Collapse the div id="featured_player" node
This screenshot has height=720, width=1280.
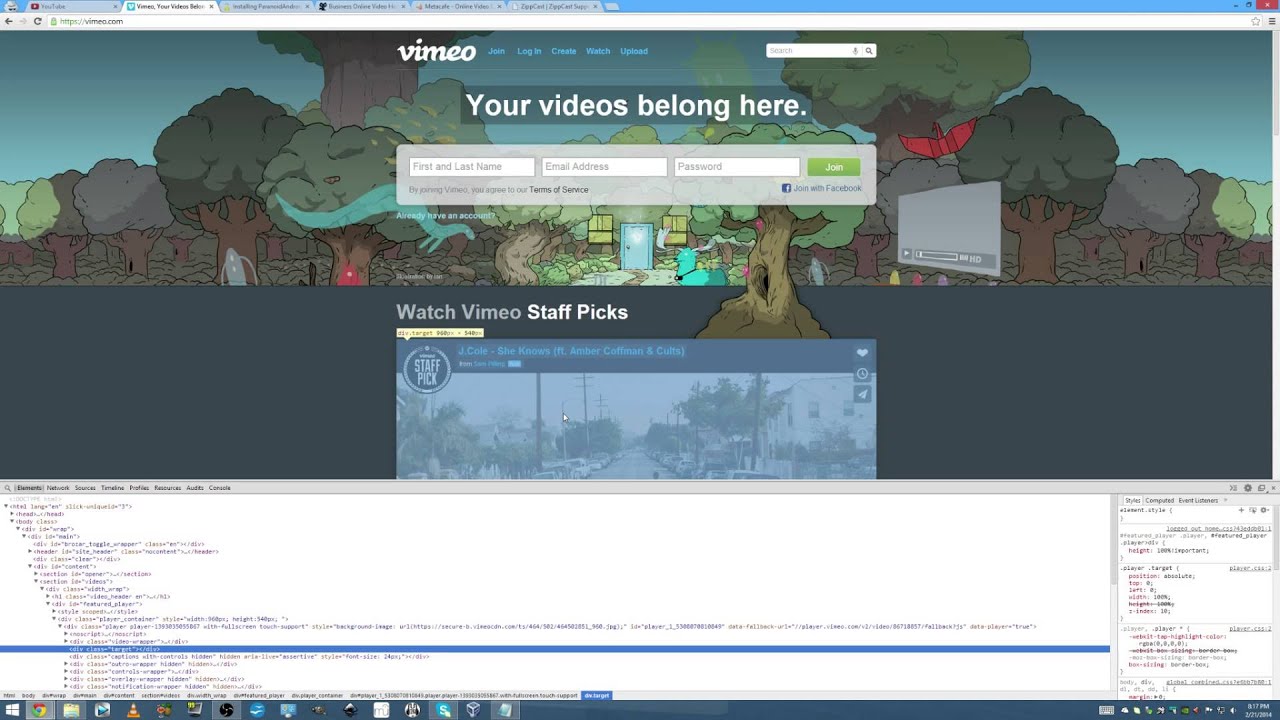point(48,604)
